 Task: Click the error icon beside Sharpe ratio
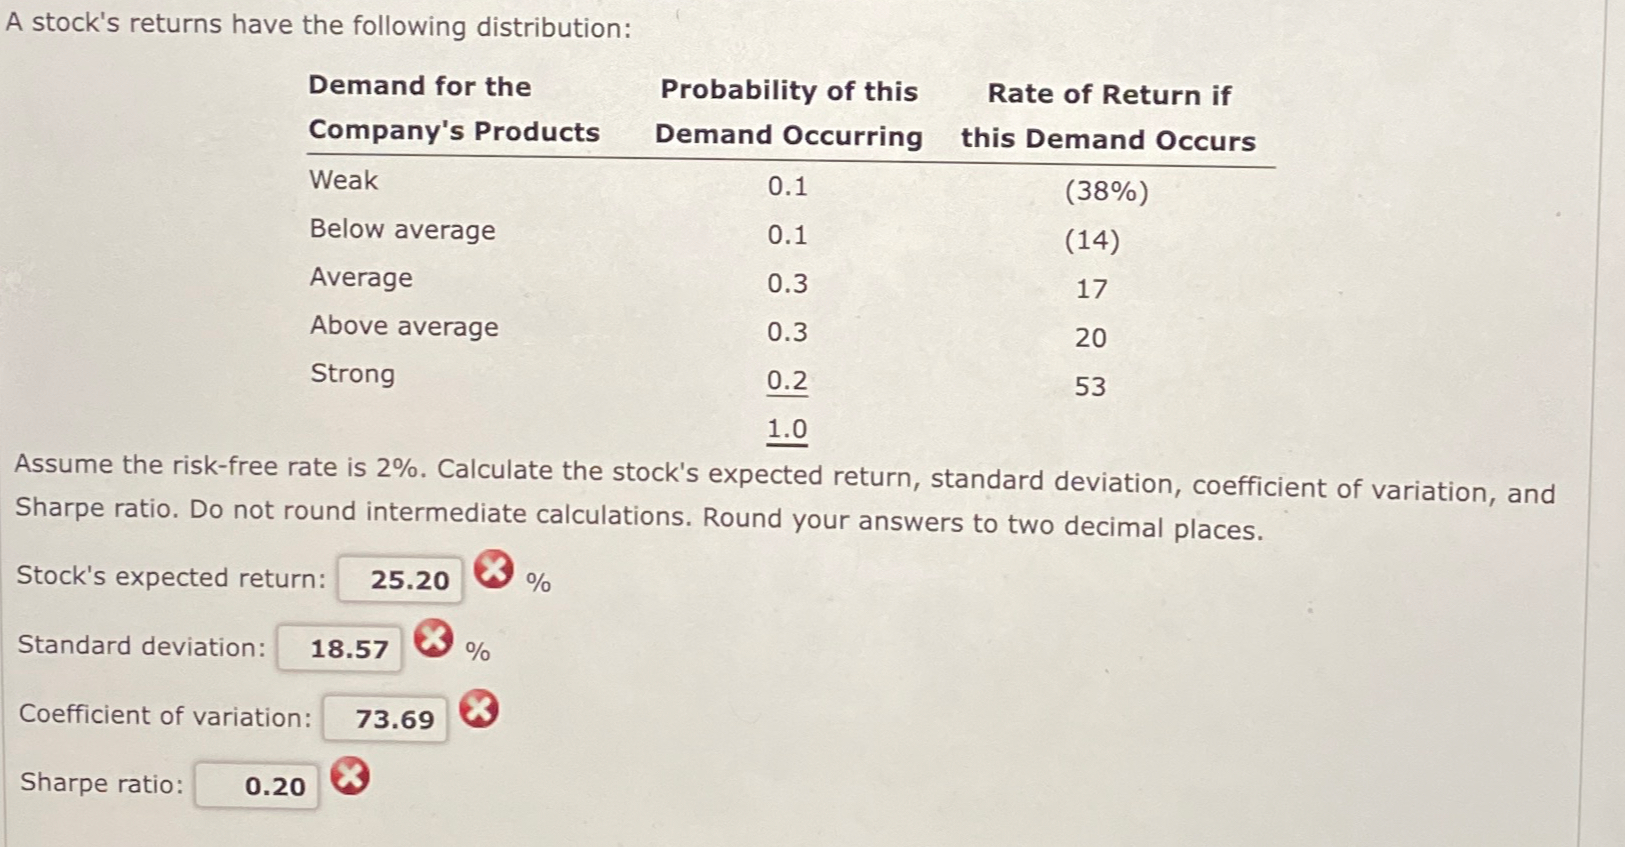click(348, 775)
